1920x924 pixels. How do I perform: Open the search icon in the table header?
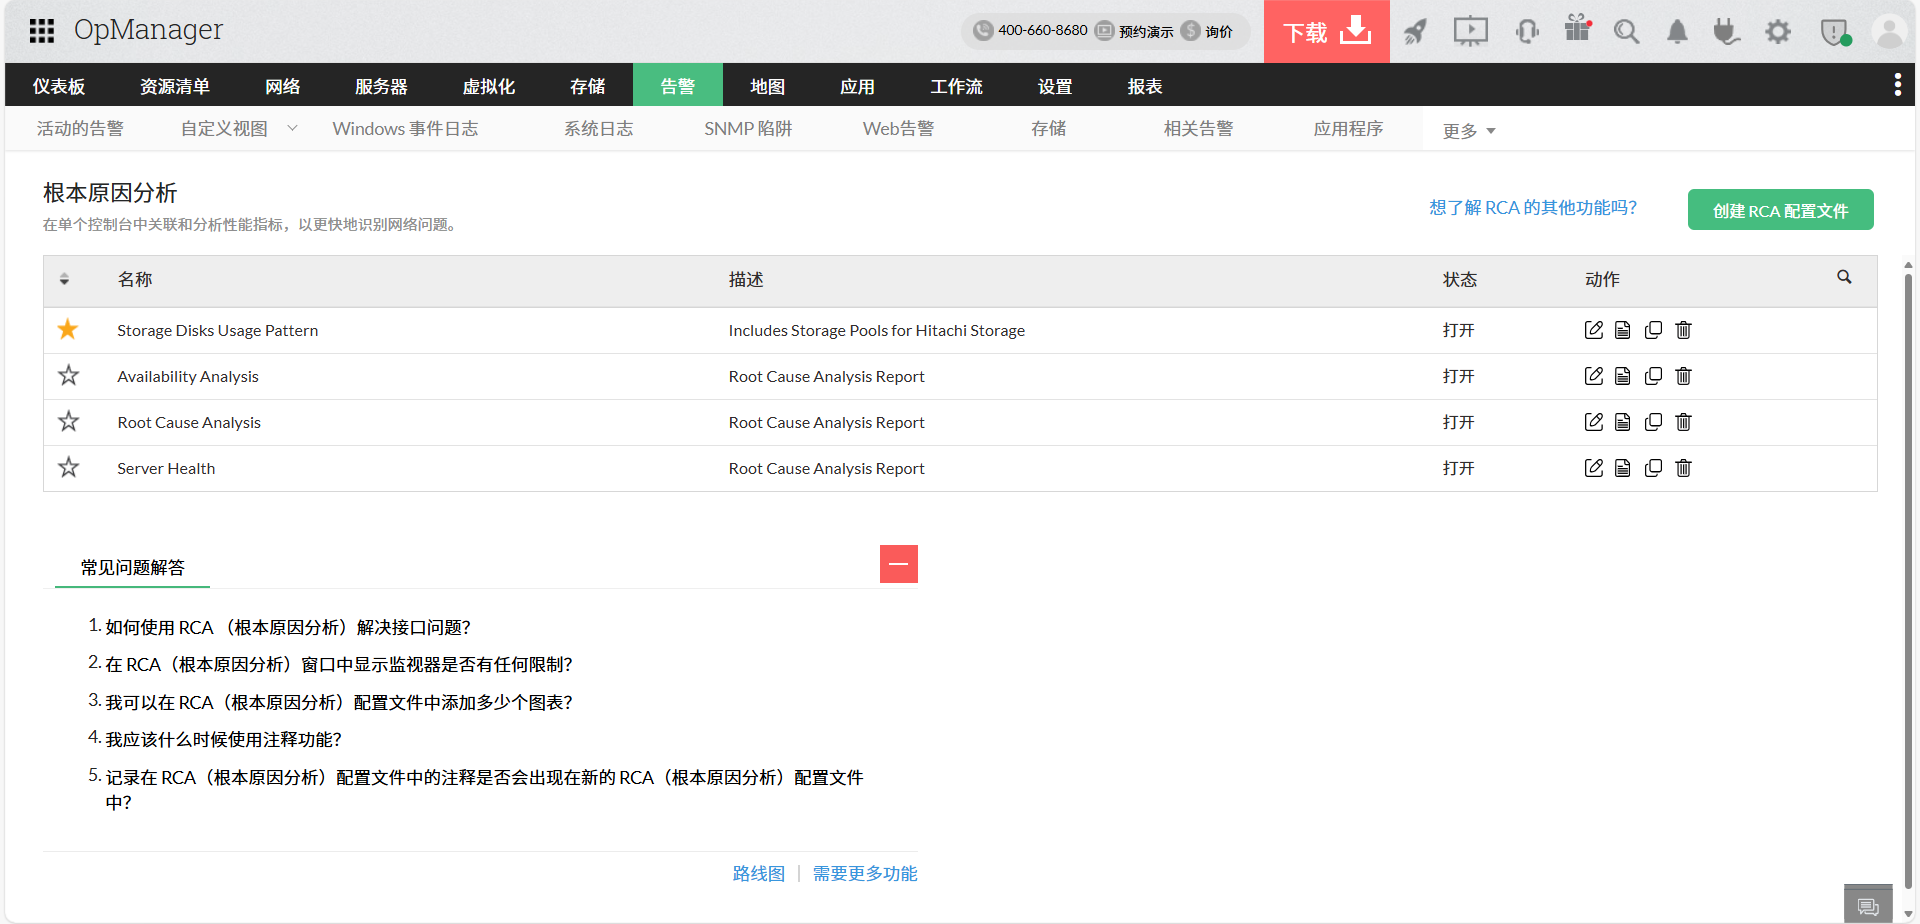point(1845,277)
